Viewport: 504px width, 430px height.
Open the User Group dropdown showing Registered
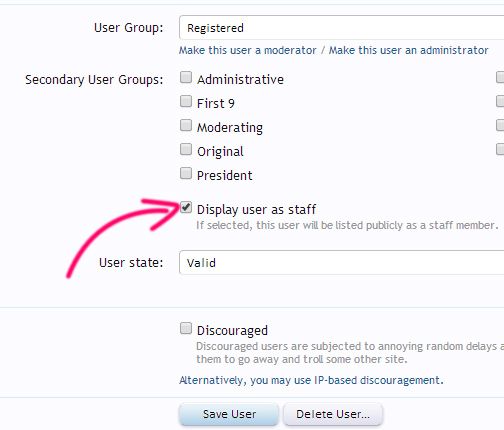(x=341, y=28)
